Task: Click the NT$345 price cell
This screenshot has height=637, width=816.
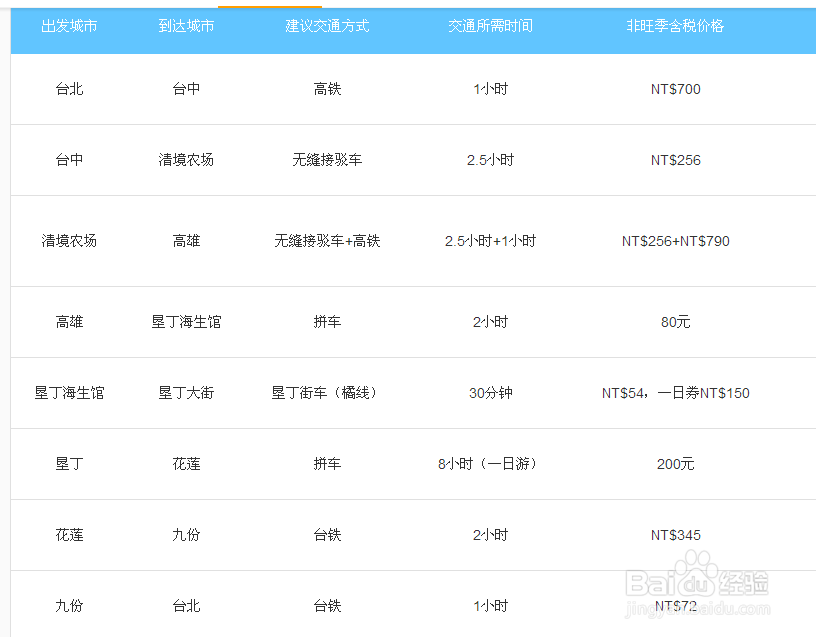Action: point(675,535)
